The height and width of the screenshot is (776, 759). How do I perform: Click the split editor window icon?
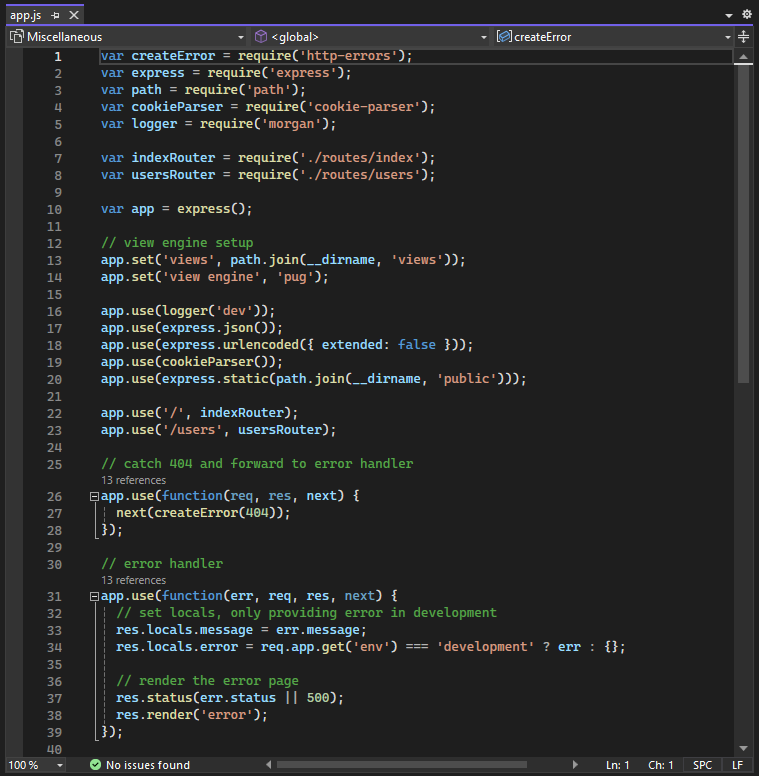coord(744,37)
